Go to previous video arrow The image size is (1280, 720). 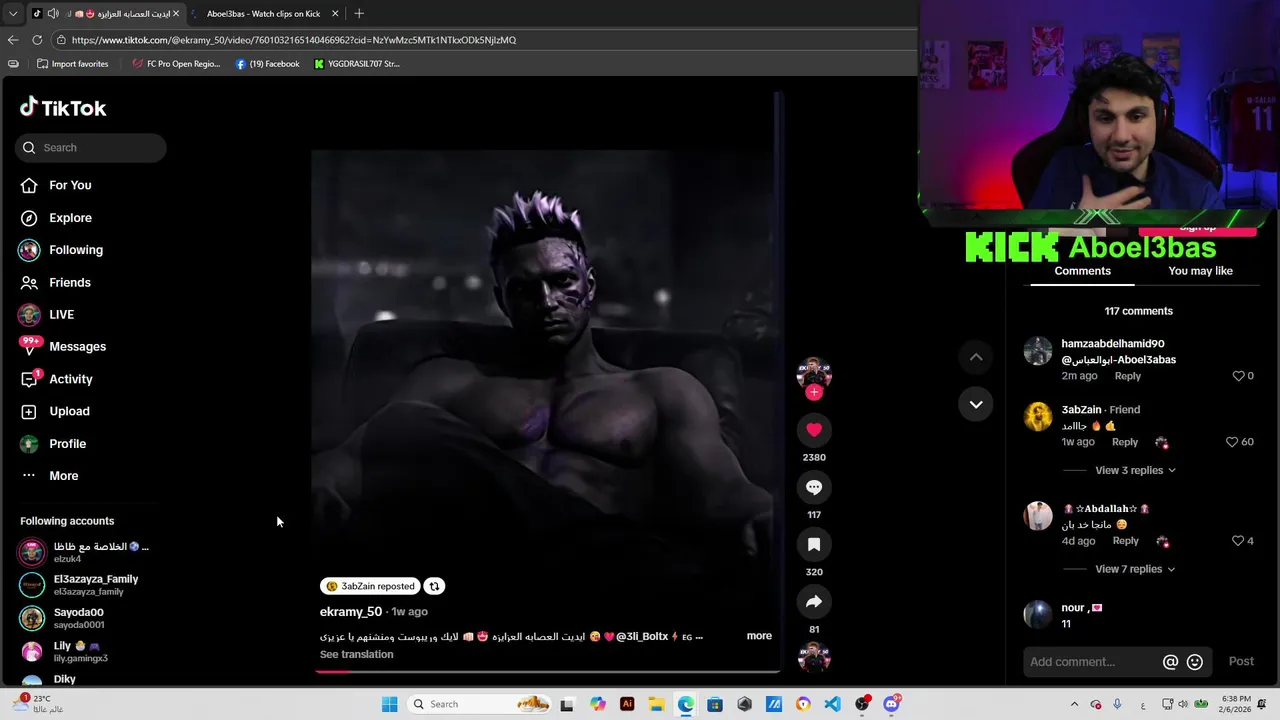[976, 357]
